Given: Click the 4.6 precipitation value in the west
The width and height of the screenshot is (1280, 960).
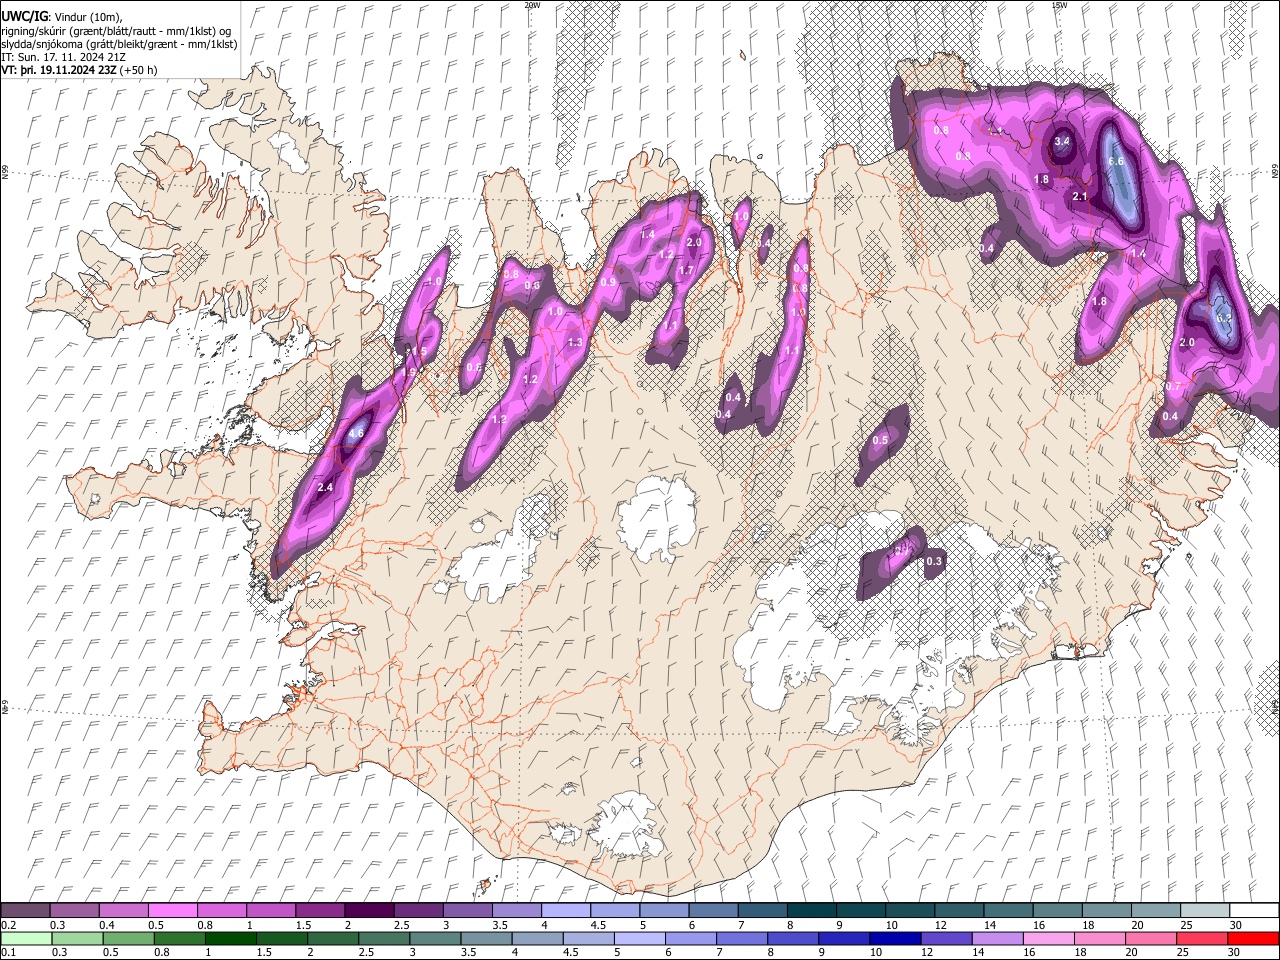Looking at the screenshot, I should 356,434.
